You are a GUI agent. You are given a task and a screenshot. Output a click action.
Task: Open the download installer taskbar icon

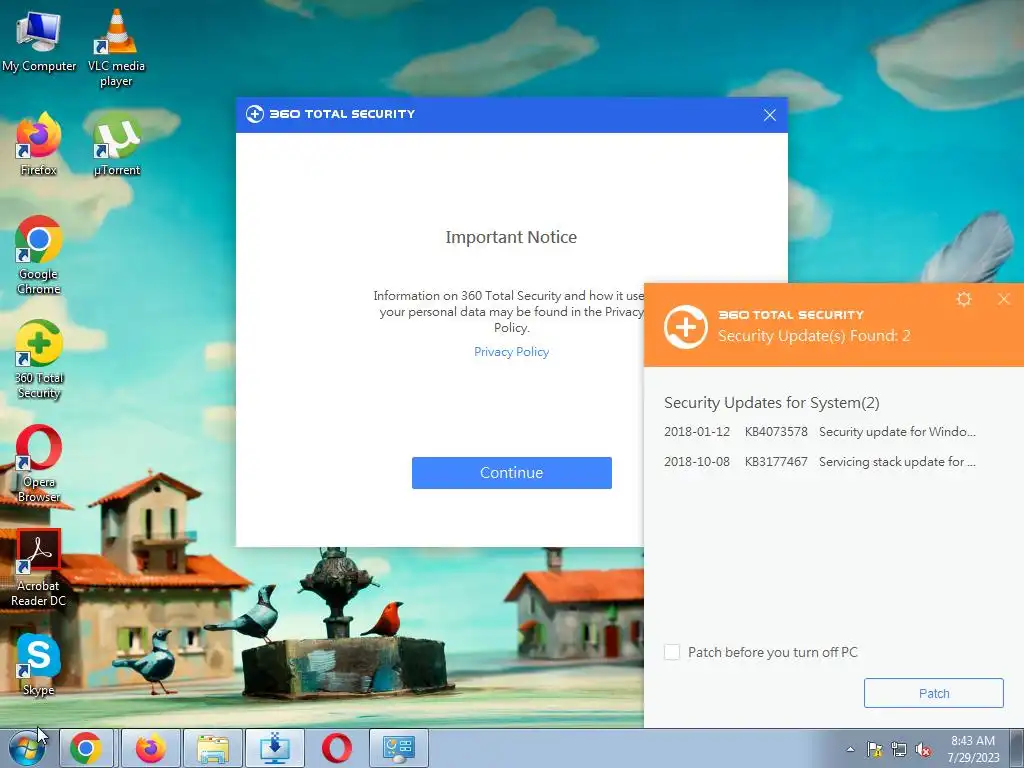point(275,748)
